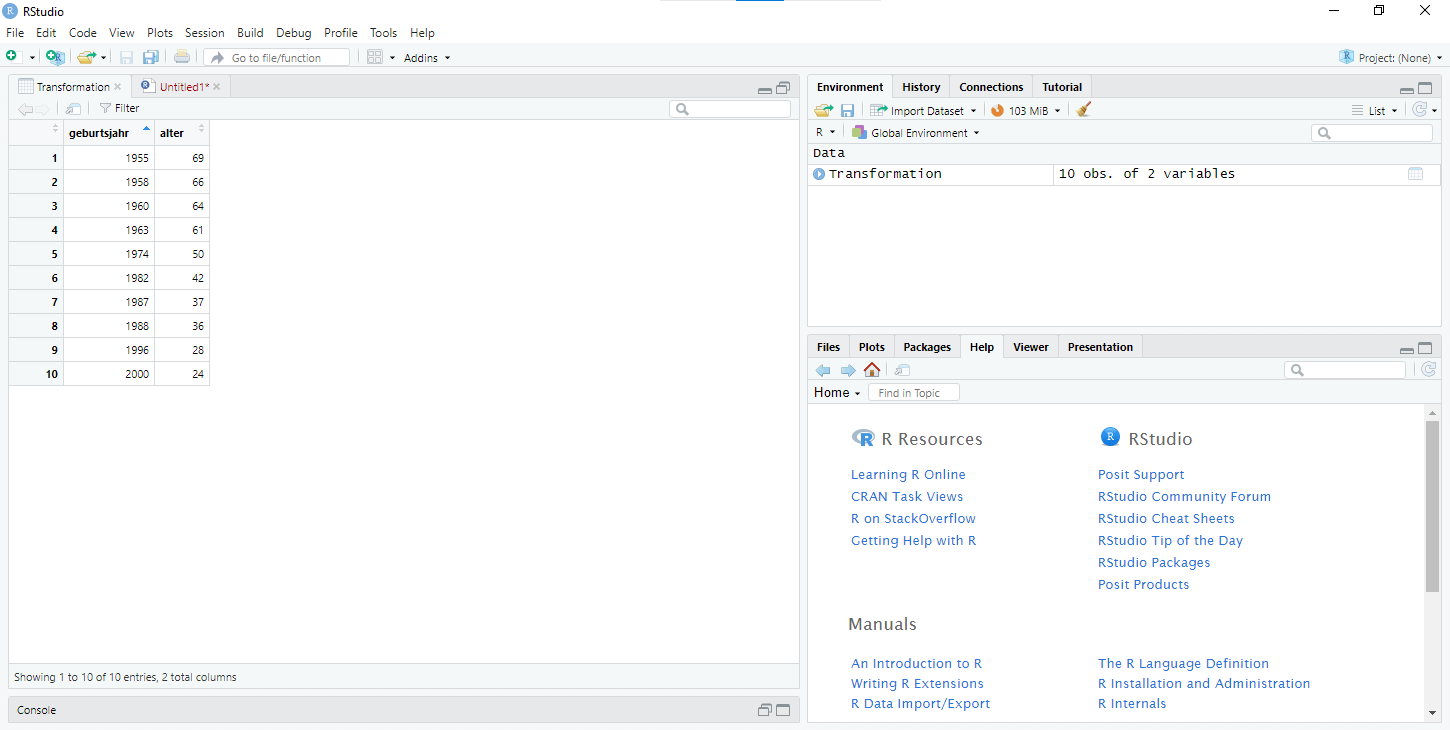Open the R language dropdown in Environment

pos(825,132)
